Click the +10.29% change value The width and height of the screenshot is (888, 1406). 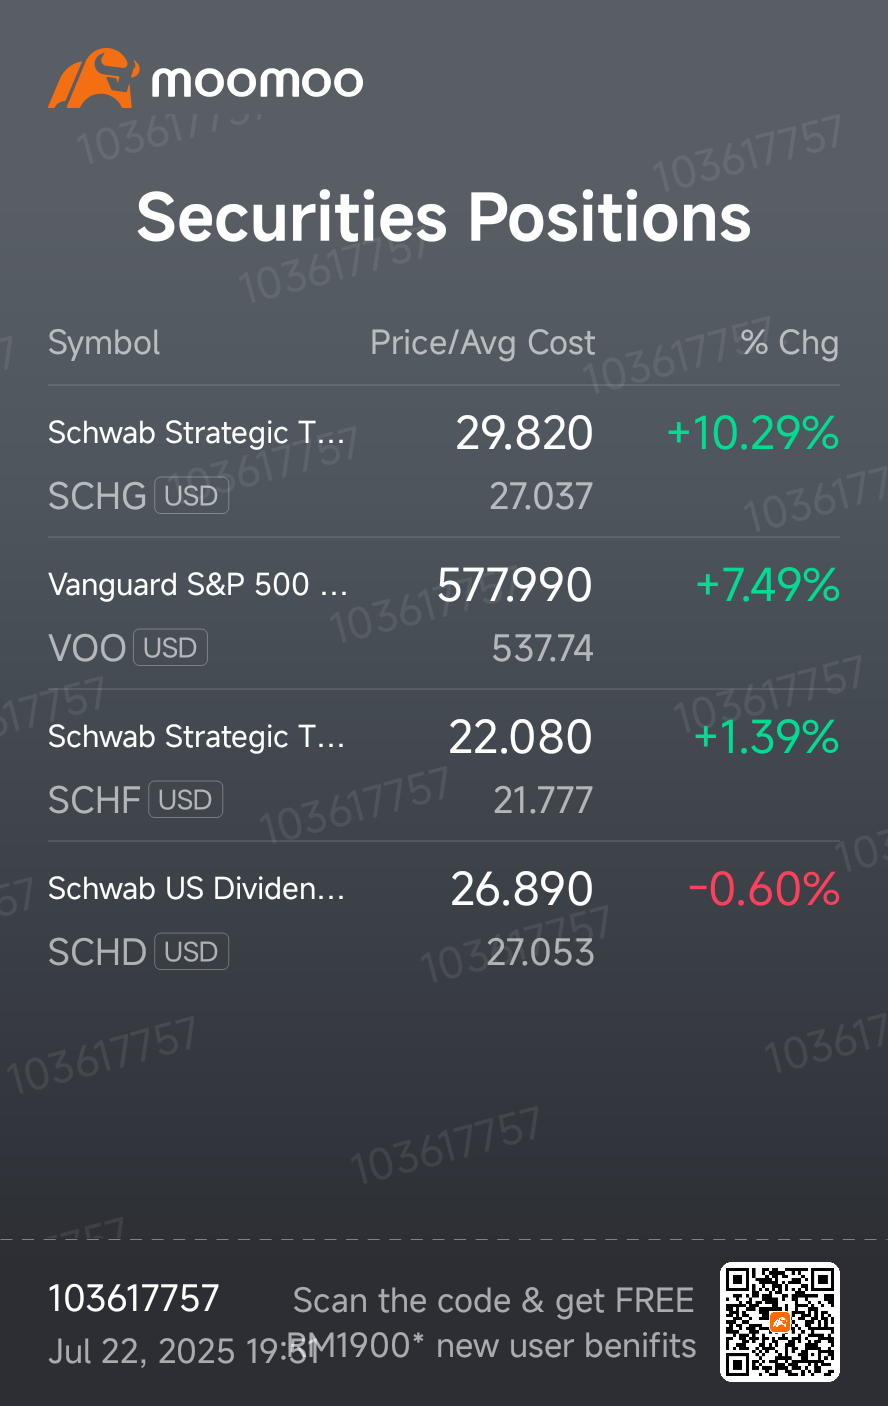[753, 433]
